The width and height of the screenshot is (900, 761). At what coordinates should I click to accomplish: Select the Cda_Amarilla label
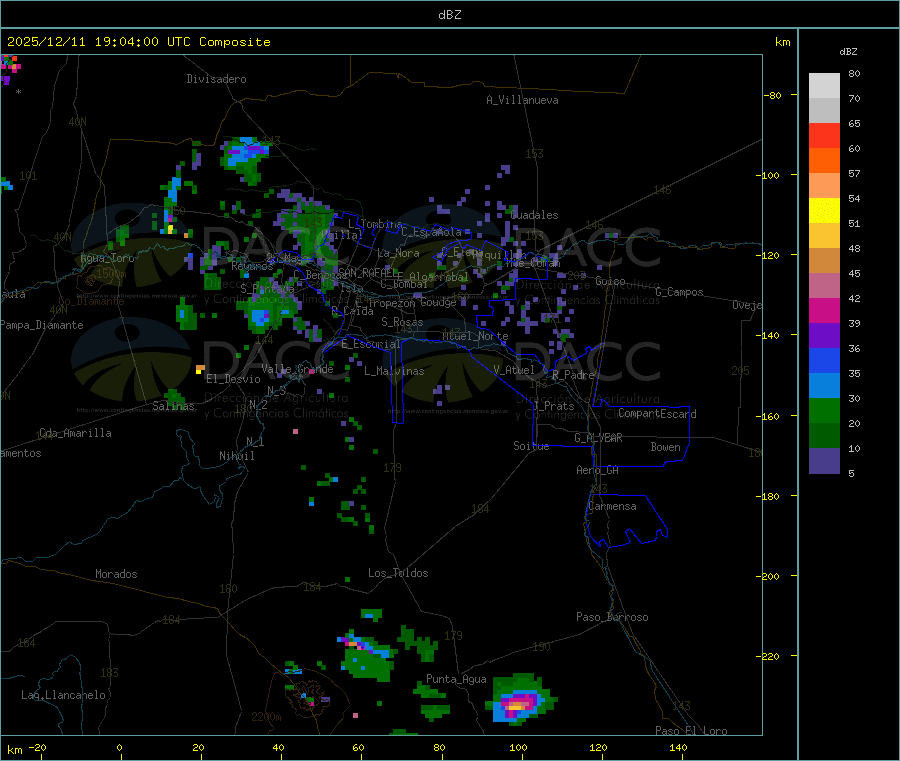coord(75,433)
